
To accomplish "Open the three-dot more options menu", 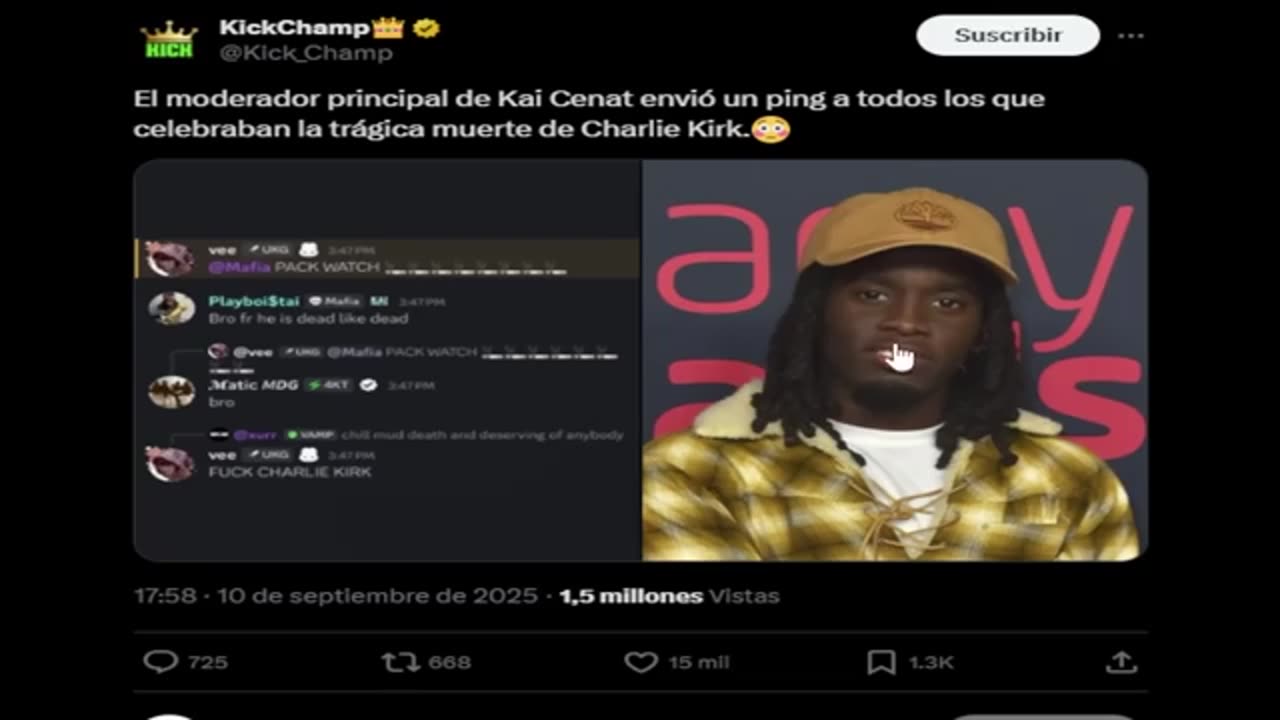I will point(1130,36).
